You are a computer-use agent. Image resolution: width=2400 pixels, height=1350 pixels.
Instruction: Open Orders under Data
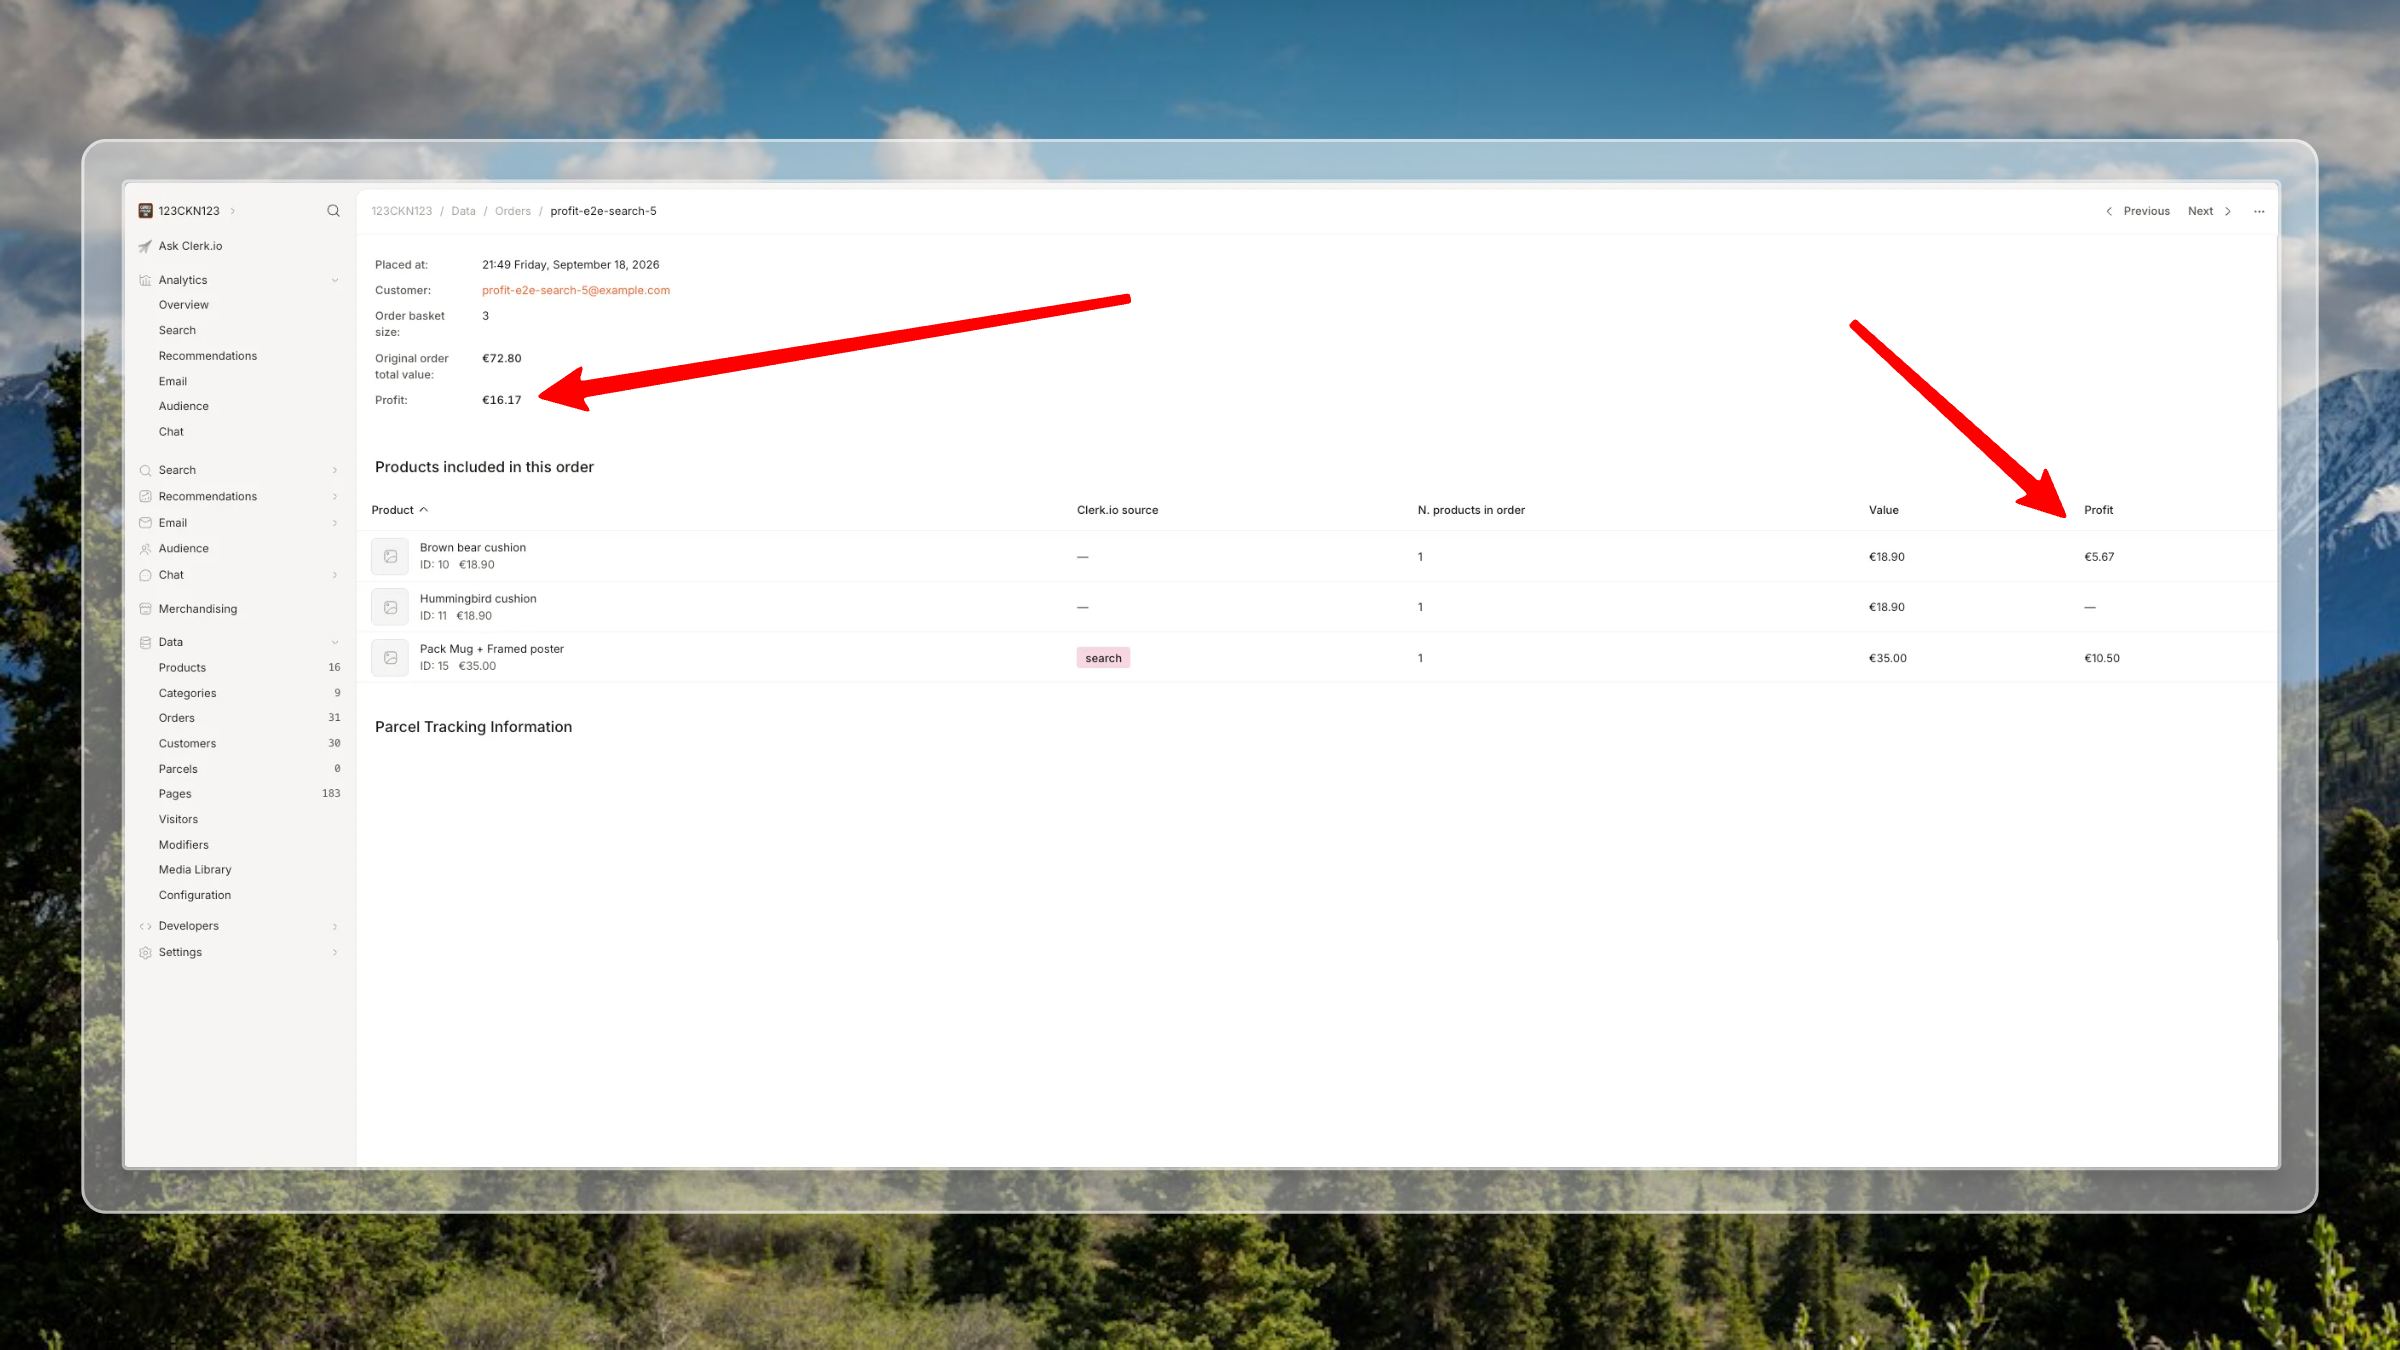click(x=176, y=718)
